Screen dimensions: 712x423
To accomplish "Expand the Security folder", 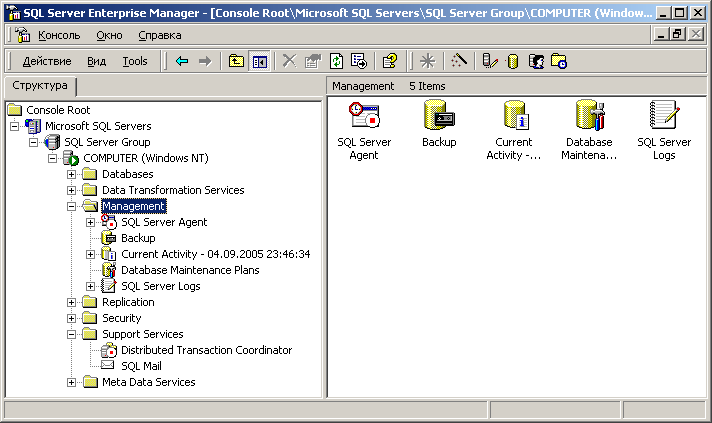I will [71, 318].
